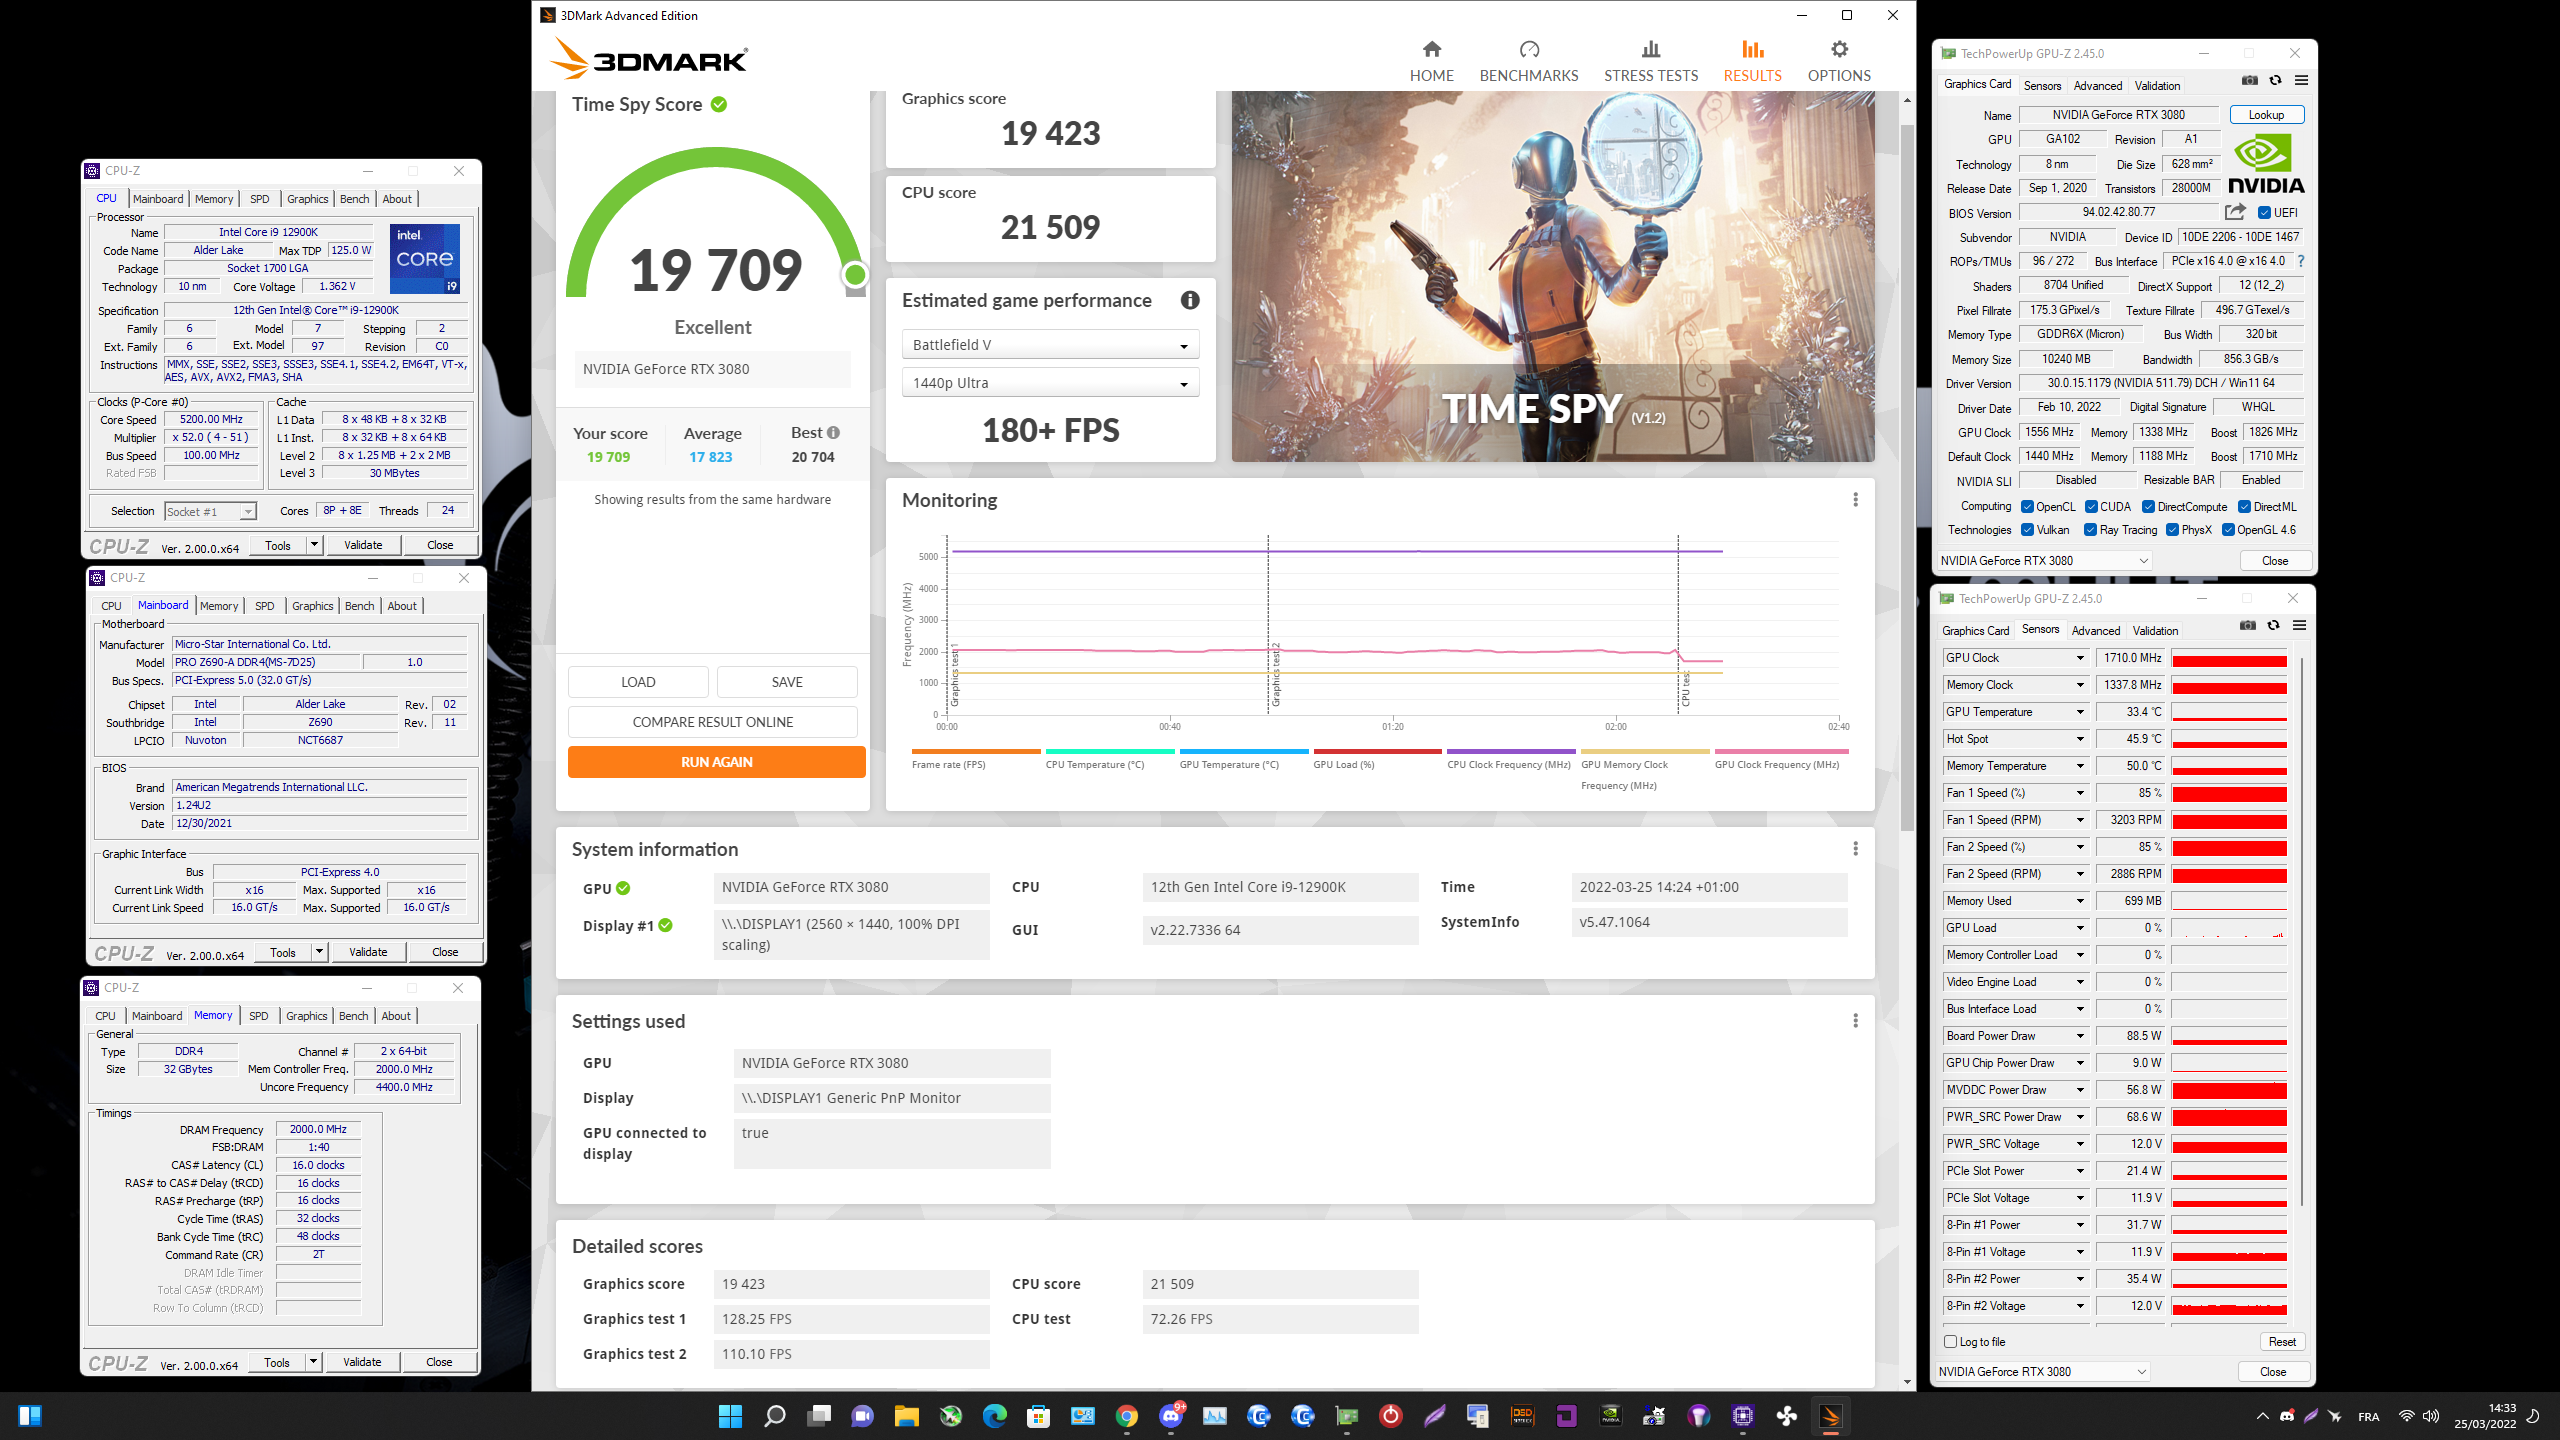Viewport: 2560px width, 1440px height.
Task: Toggle the Ray Tracing checkbox in GPU-Z
Action: pos(2090,530)
